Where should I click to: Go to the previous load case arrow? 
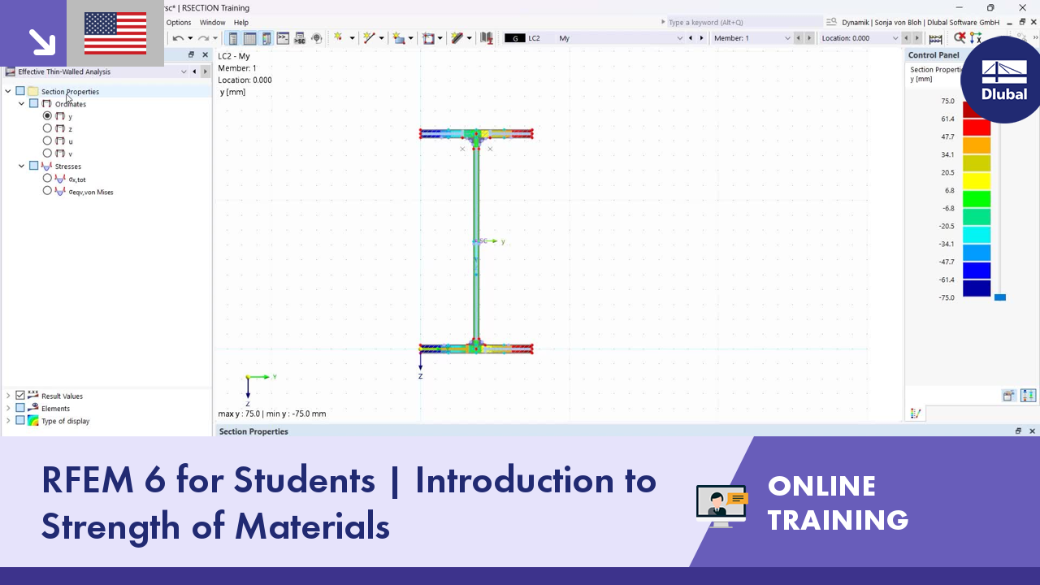[690, 38]
